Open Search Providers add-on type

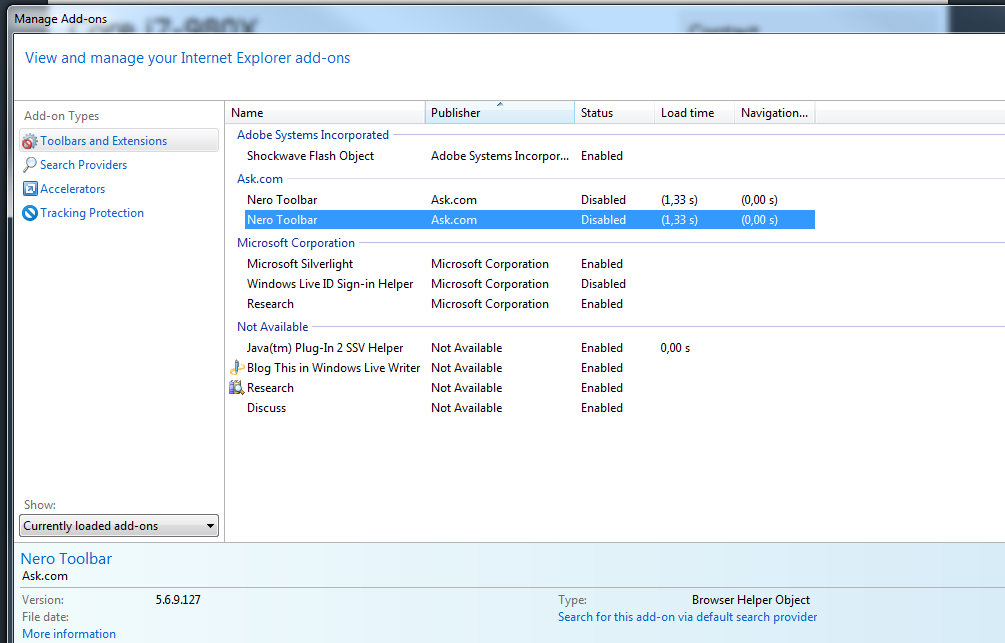[x=83, y=165]
